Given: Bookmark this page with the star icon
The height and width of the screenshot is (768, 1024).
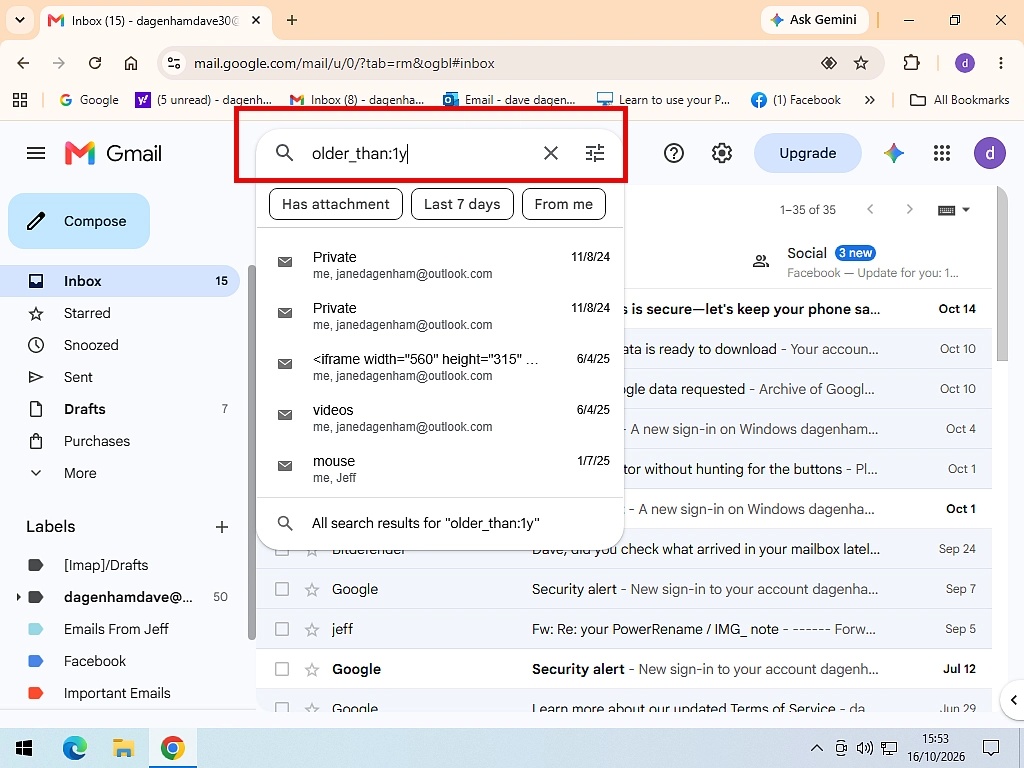Looking at the screenshot, I should 861,63.
